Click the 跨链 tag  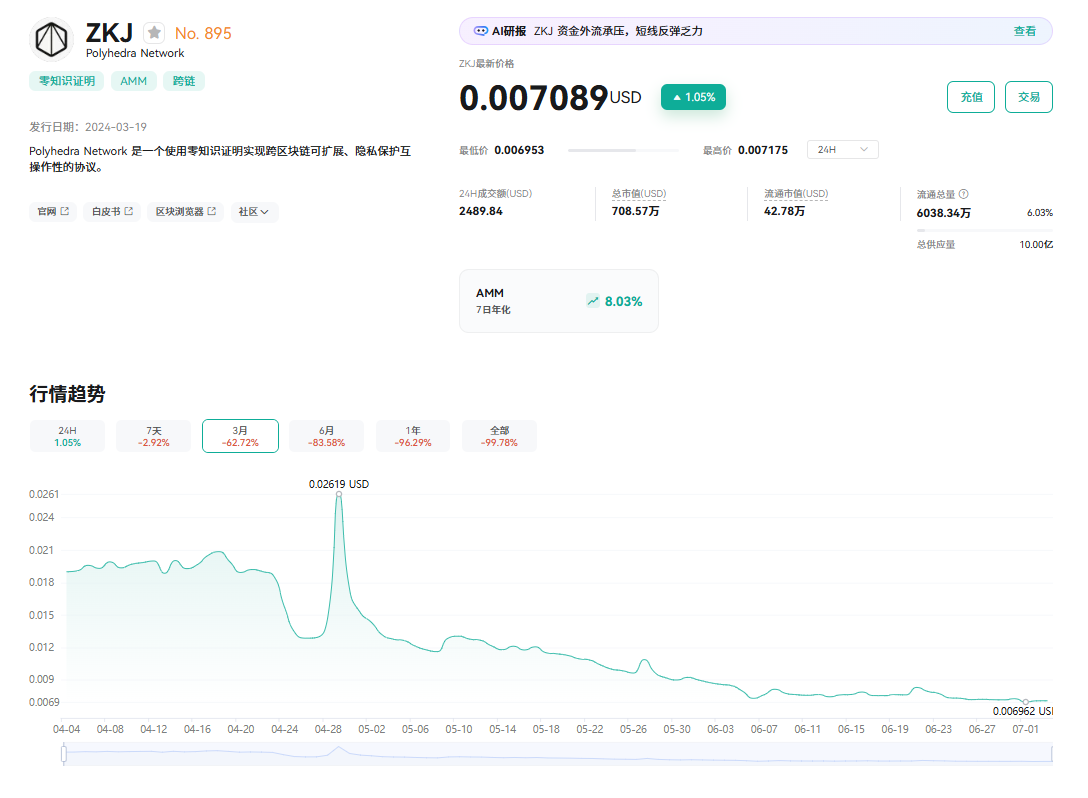(x=184, y=81)
